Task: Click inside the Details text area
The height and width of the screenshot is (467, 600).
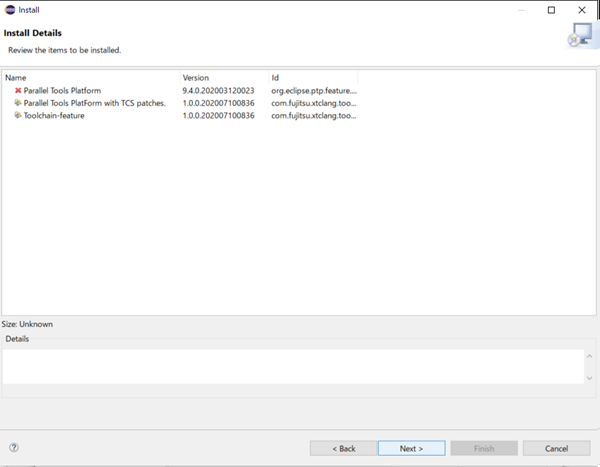Action: [290, 366]
